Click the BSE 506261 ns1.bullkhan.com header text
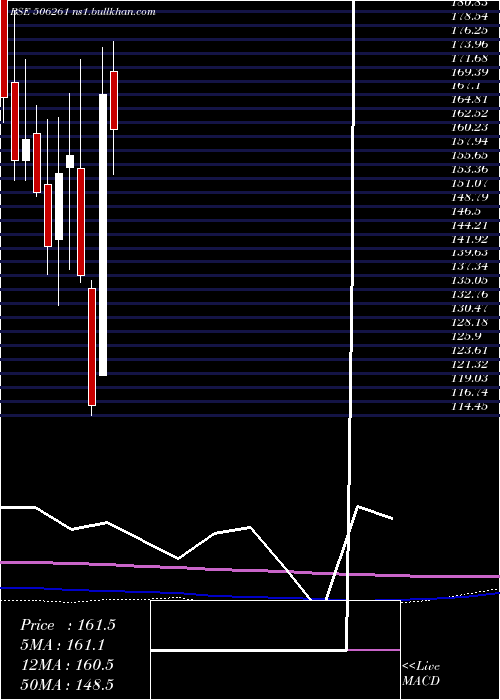The height and width of the screenshot is (700, 500). coord(83,12)
